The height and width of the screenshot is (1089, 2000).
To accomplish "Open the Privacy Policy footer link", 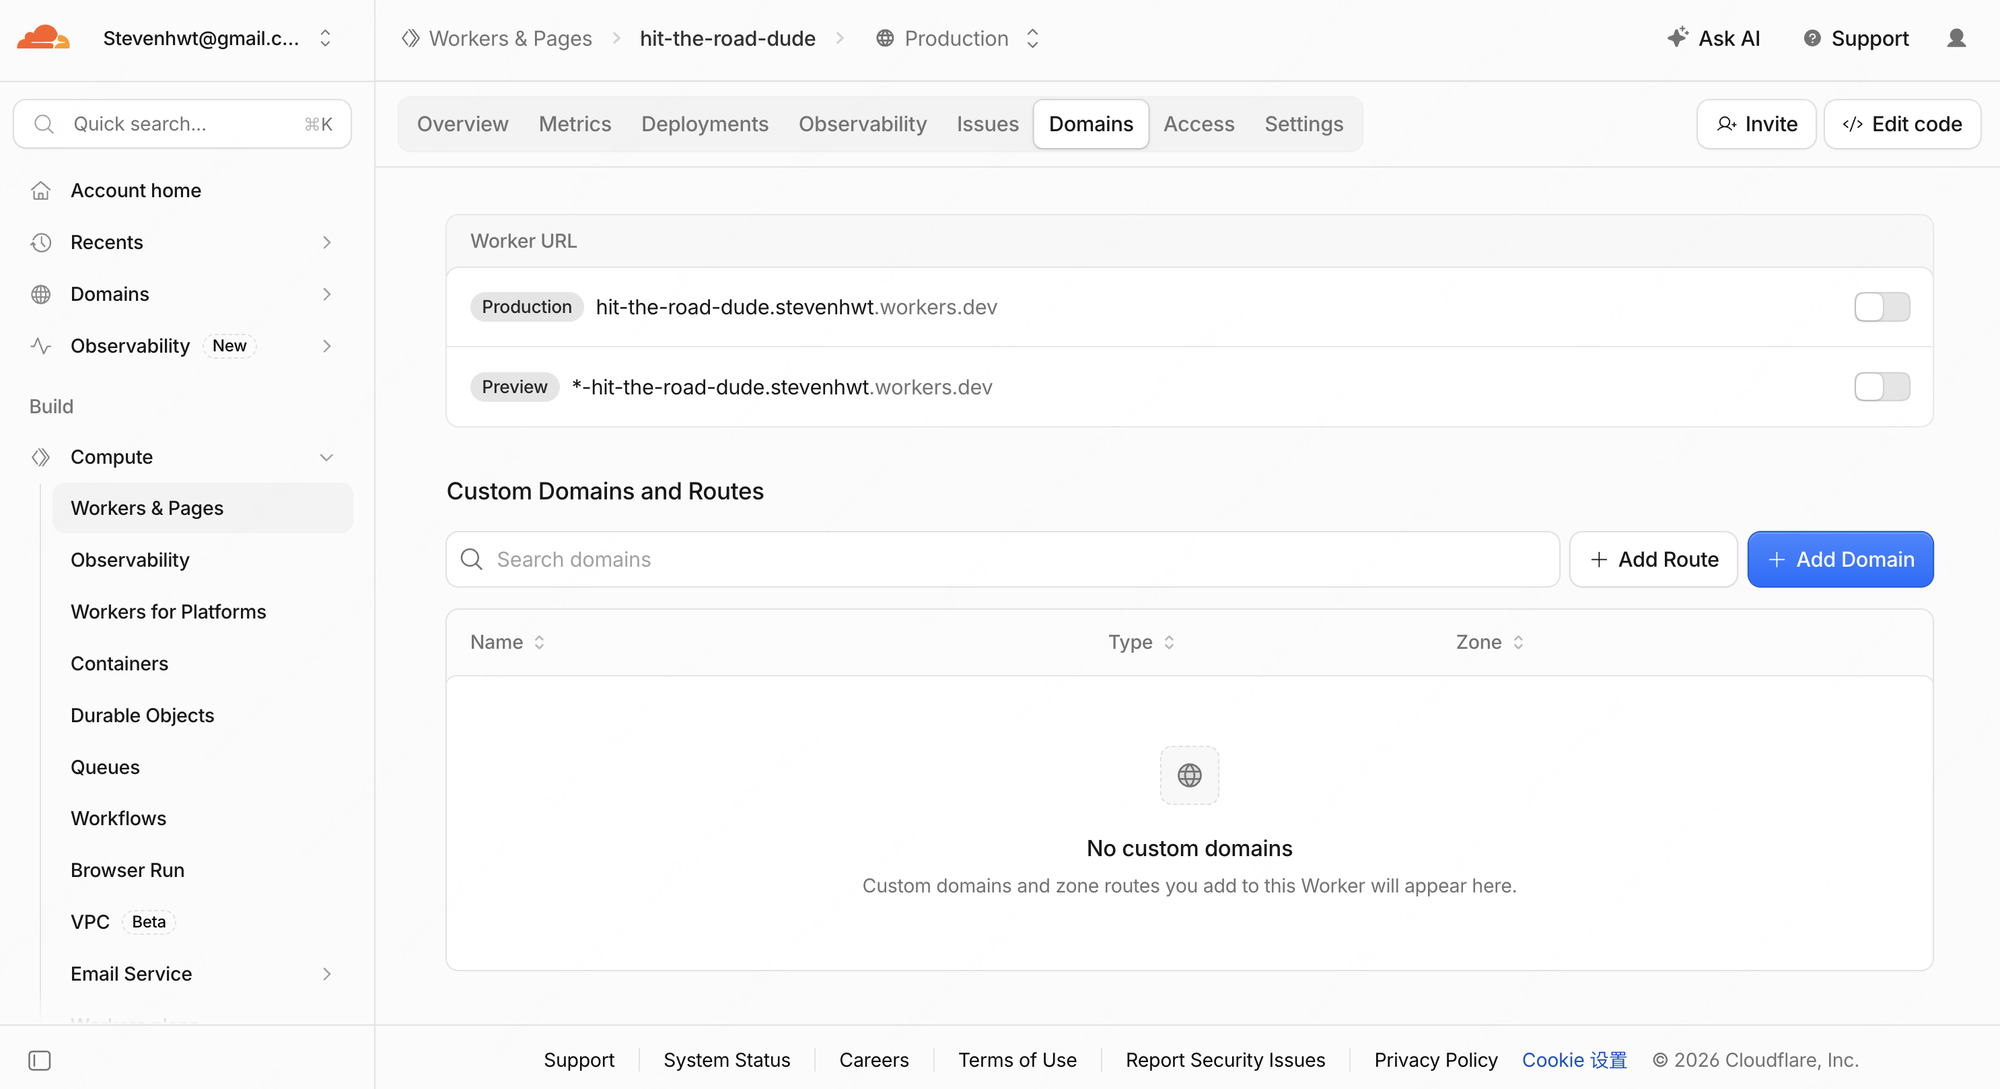I will point(1436,1060).
